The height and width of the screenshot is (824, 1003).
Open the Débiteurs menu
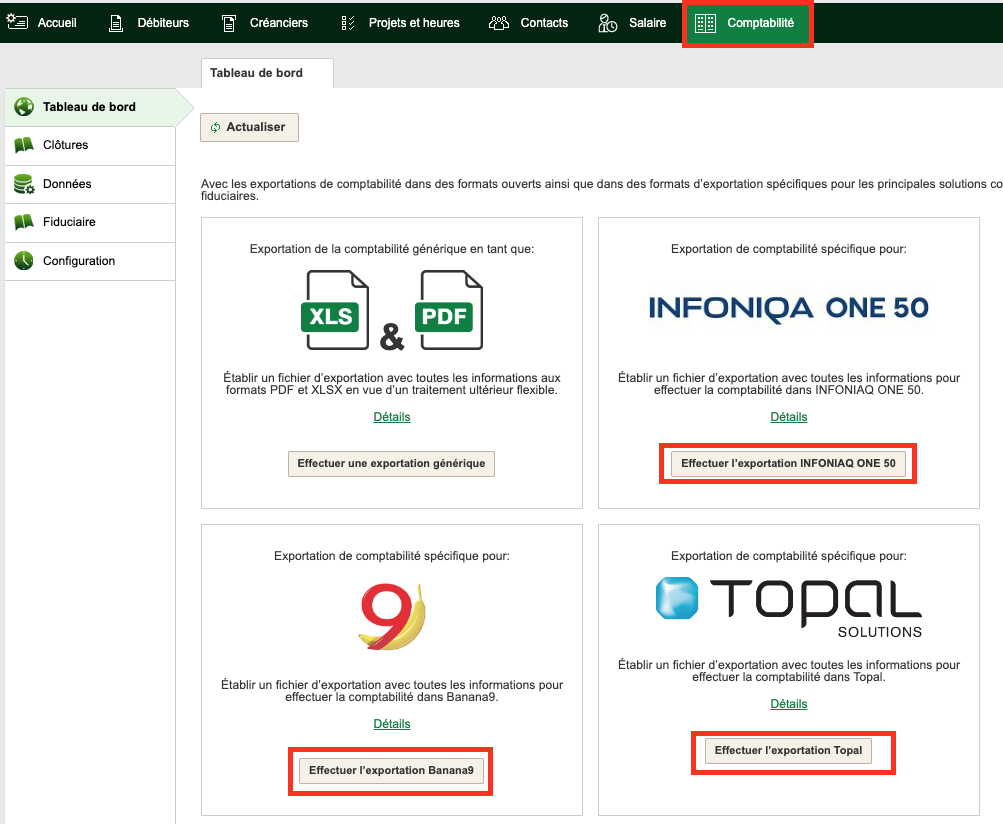click(149, 23)
